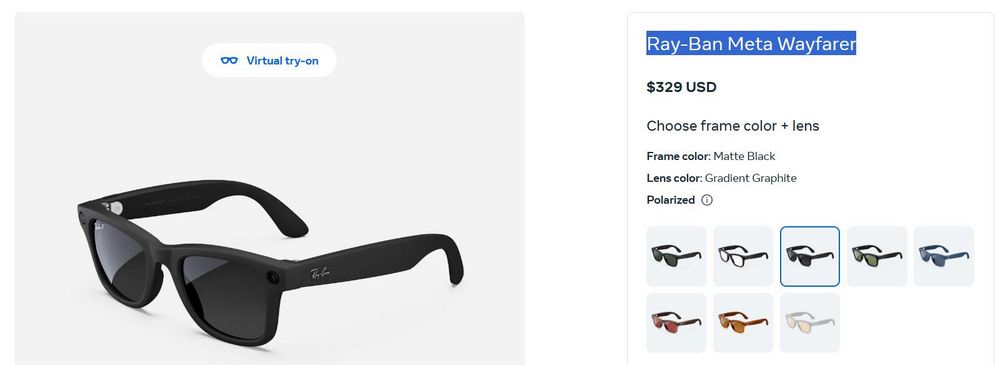Select the caramel orange frame variant
Screen dimensions: 1000x365
point(743,323)
